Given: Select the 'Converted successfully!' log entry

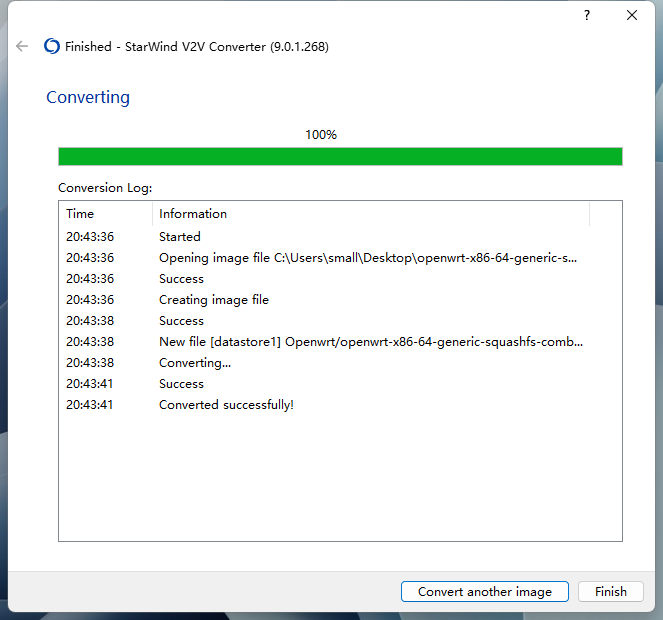Looking at the screenshot, I should [x=226, y=405].
